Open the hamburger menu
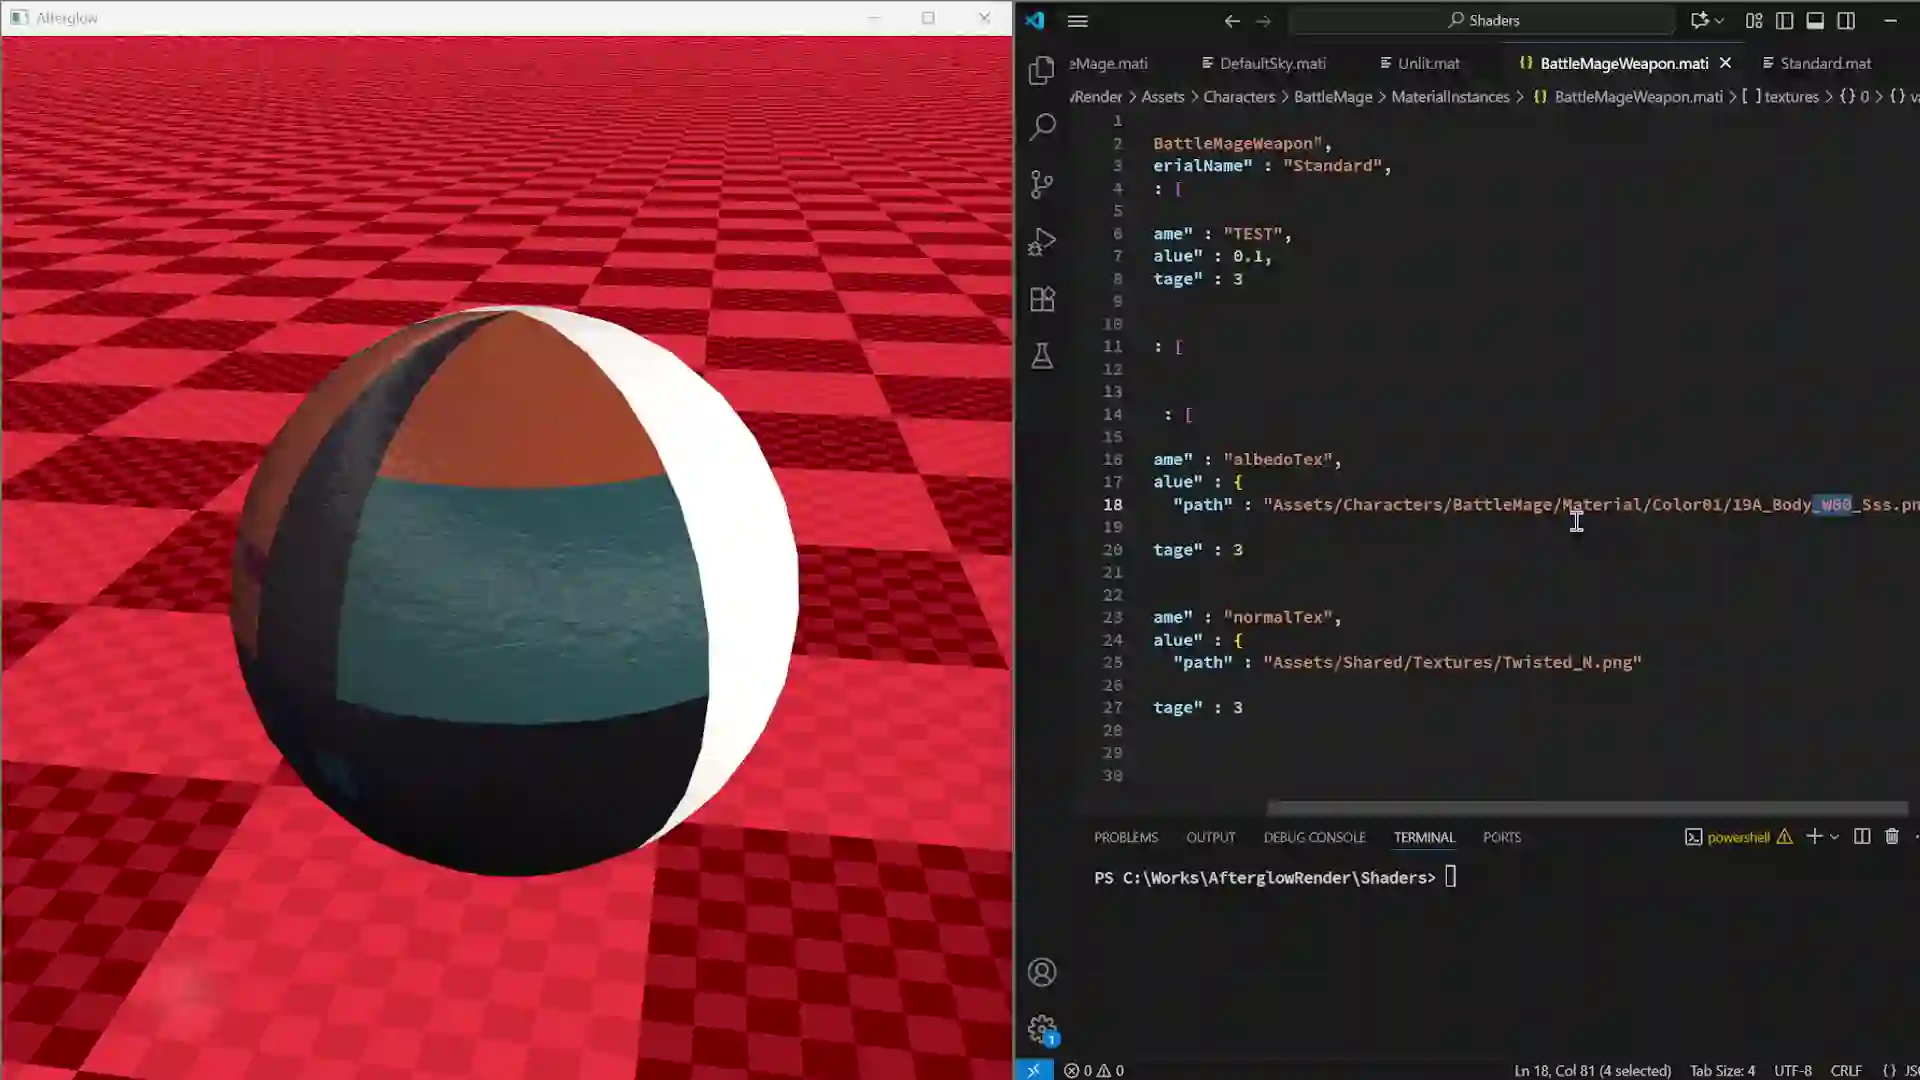This screenshot has height=1080, width=1920. click(1077, 20)
